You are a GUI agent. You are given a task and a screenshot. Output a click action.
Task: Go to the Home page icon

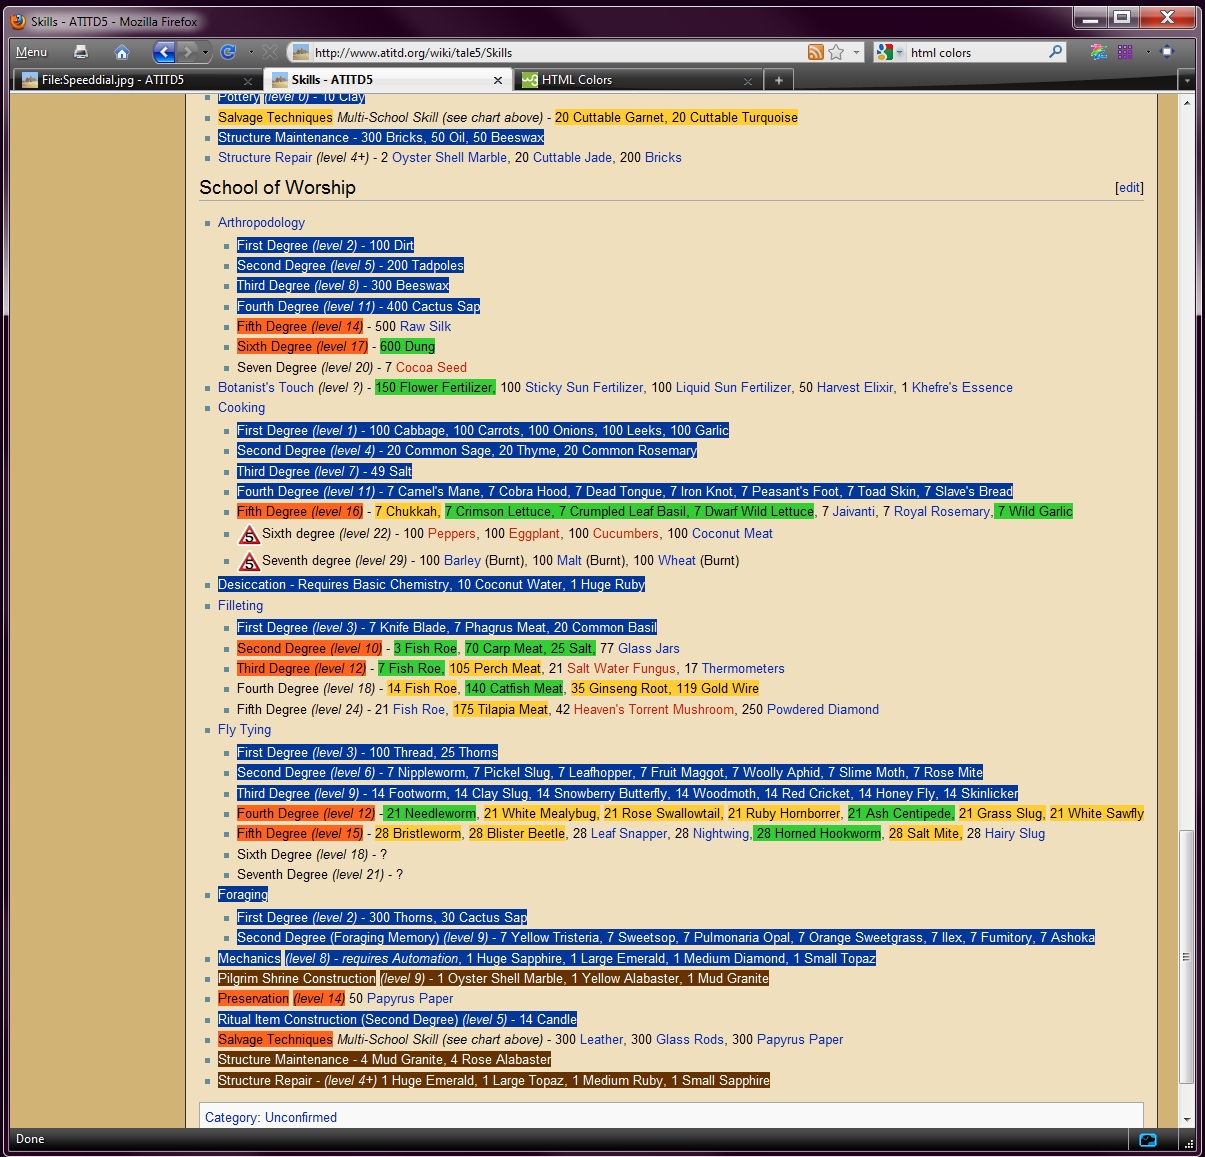point(122,52)
